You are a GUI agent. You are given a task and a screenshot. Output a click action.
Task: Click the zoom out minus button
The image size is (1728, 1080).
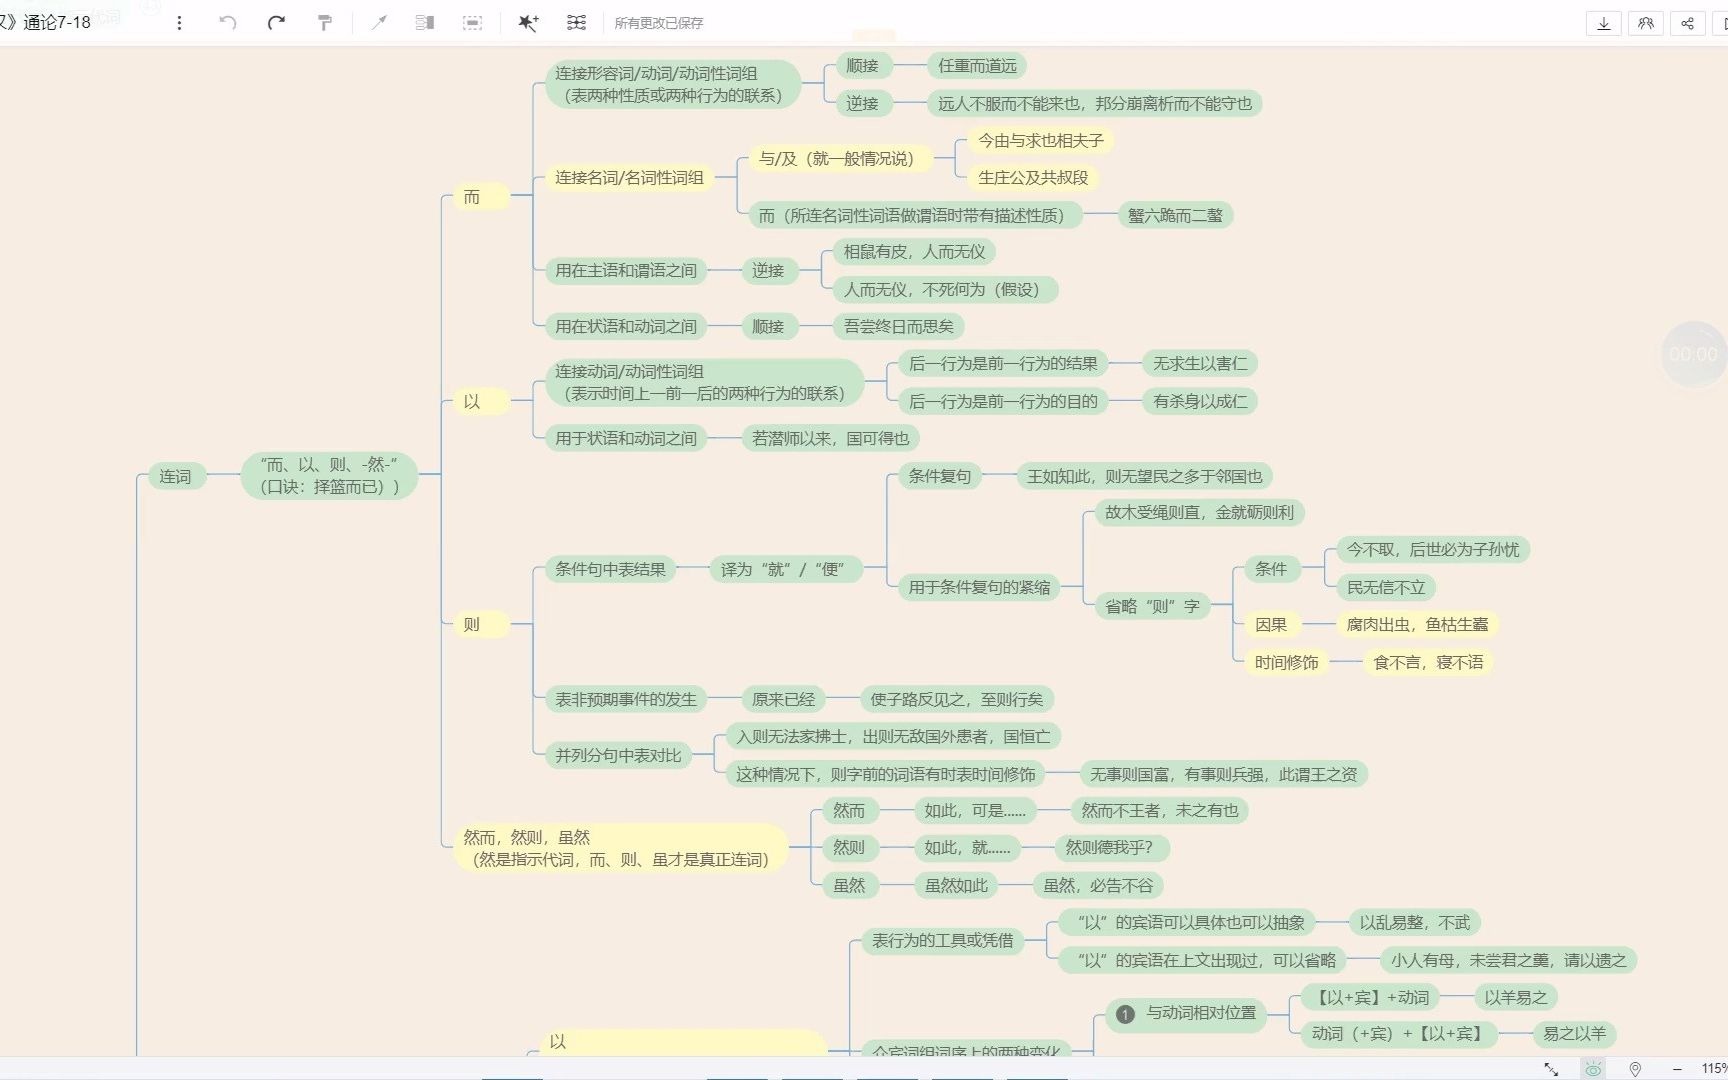coord(1677,1069)
